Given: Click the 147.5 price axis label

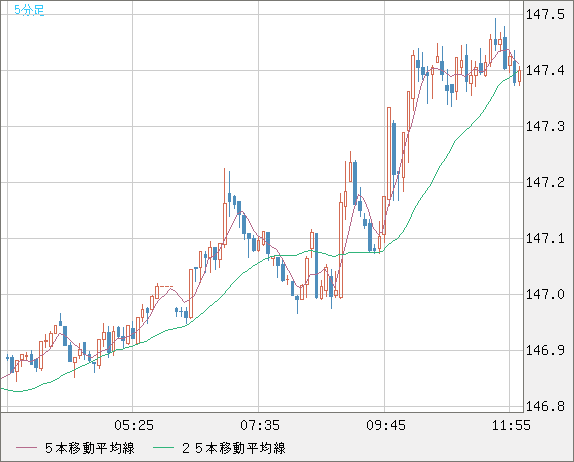Looking at the screenshot, I should [545, 14].
